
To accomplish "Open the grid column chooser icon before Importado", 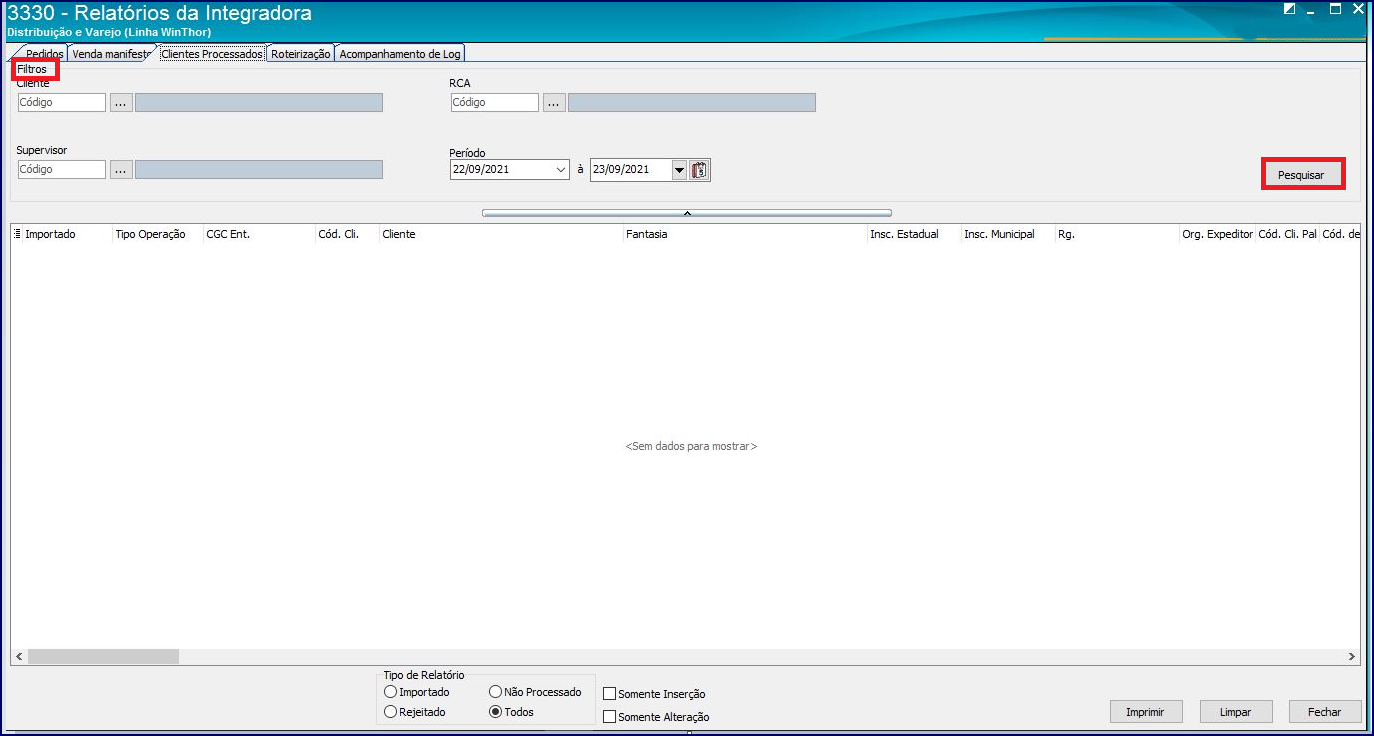I will [x=17, y=234].
